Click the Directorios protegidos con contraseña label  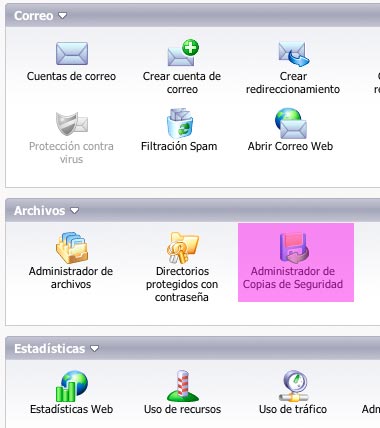click(182, 284)
